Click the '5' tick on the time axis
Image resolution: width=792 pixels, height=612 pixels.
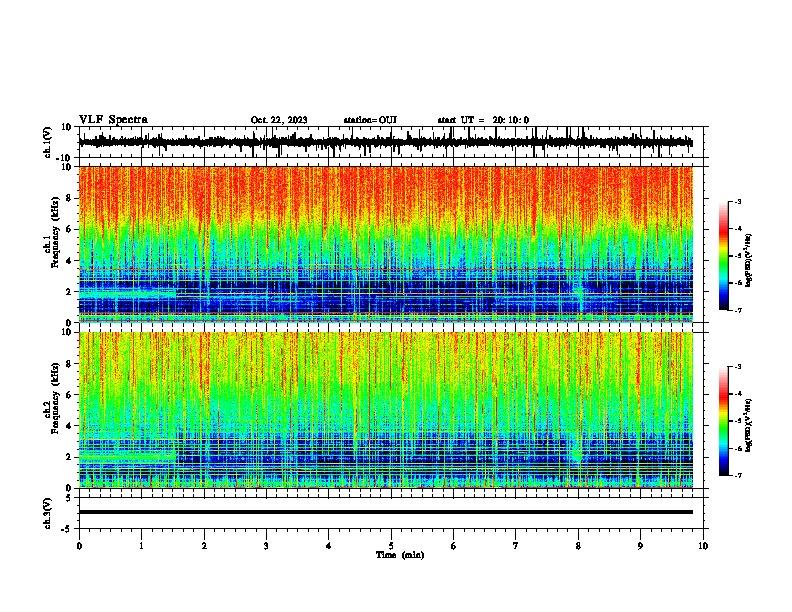391,546
